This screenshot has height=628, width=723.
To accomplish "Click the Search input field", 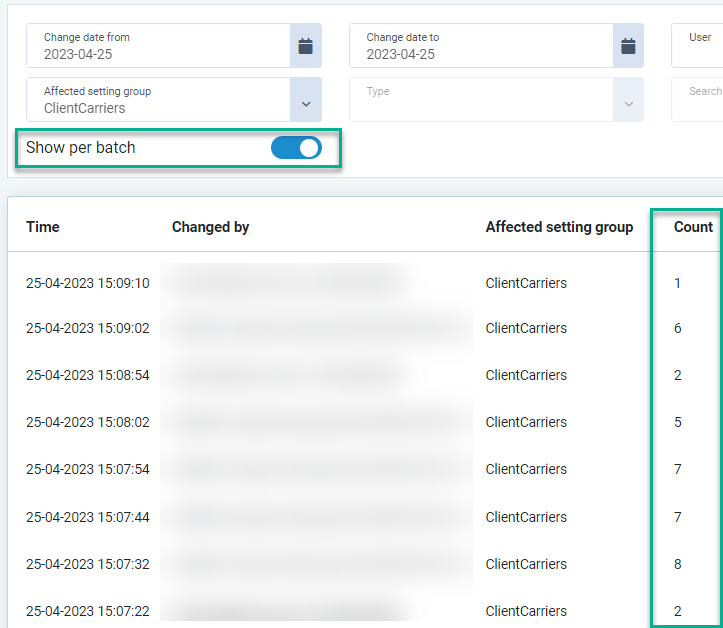I will (x=700, y=100).
